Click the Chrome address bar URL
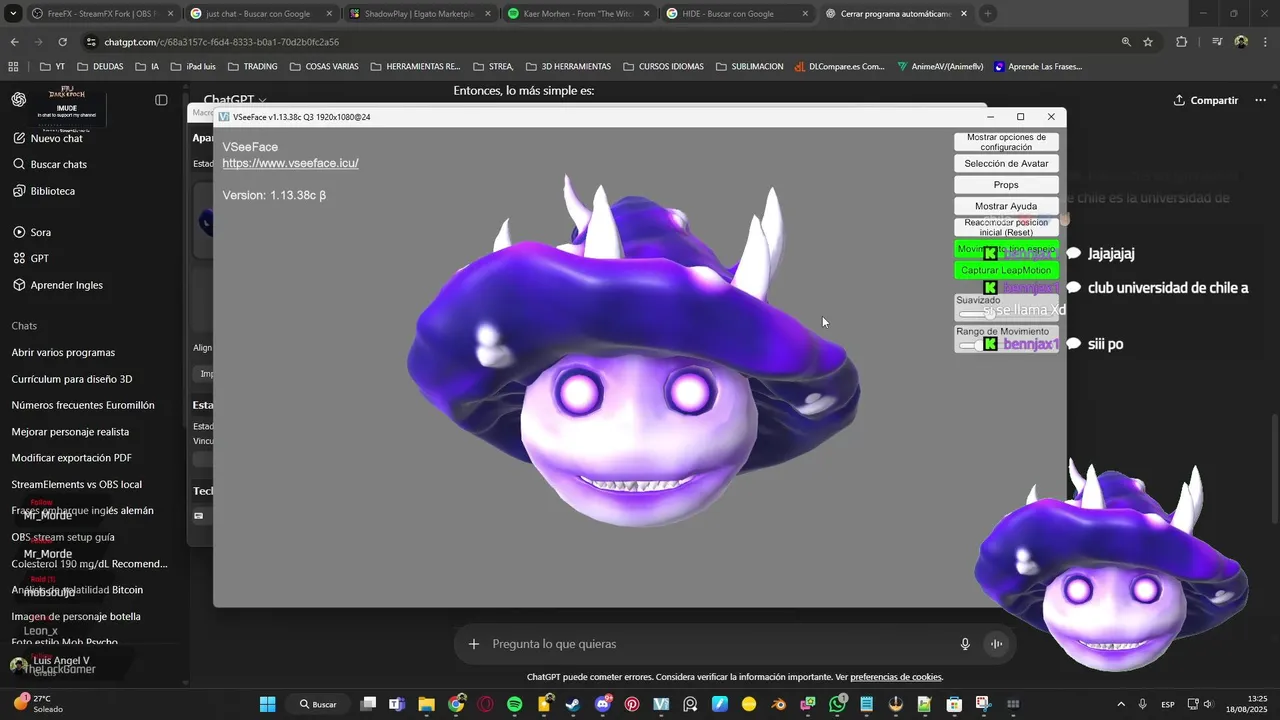Image resolution: width=1280 pixels, height=720 pixels. click(221, 42)
